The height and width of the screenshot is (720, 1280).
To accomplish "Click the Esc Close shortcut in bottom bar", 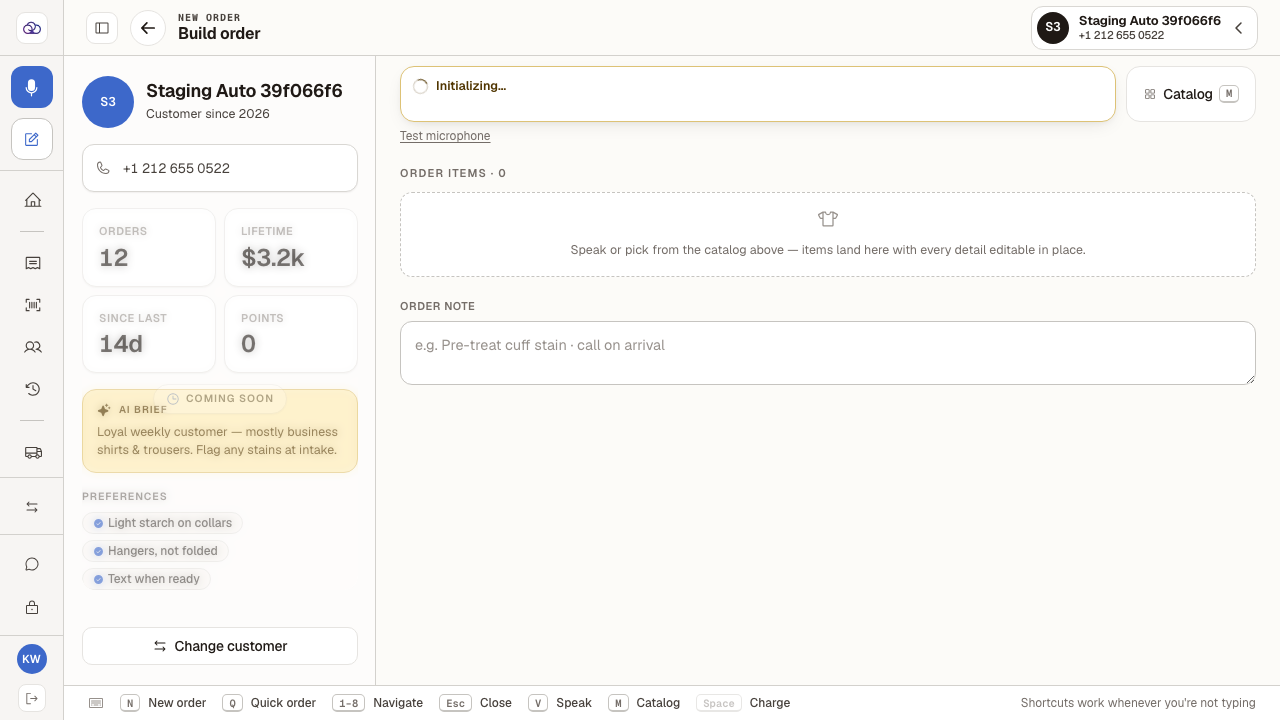I will tap(475, 703).
